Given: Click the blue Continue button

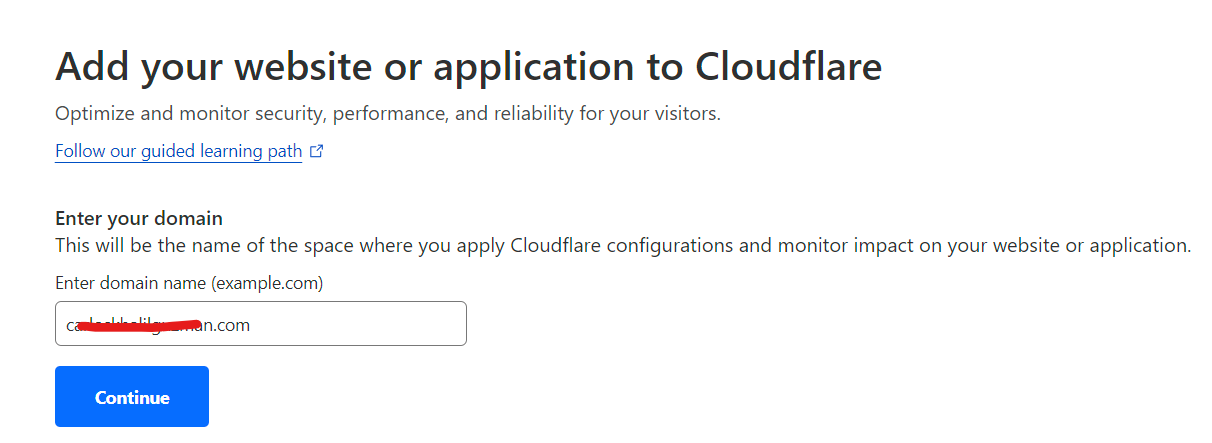Looking at the screenshot, I should pos(132,397).
